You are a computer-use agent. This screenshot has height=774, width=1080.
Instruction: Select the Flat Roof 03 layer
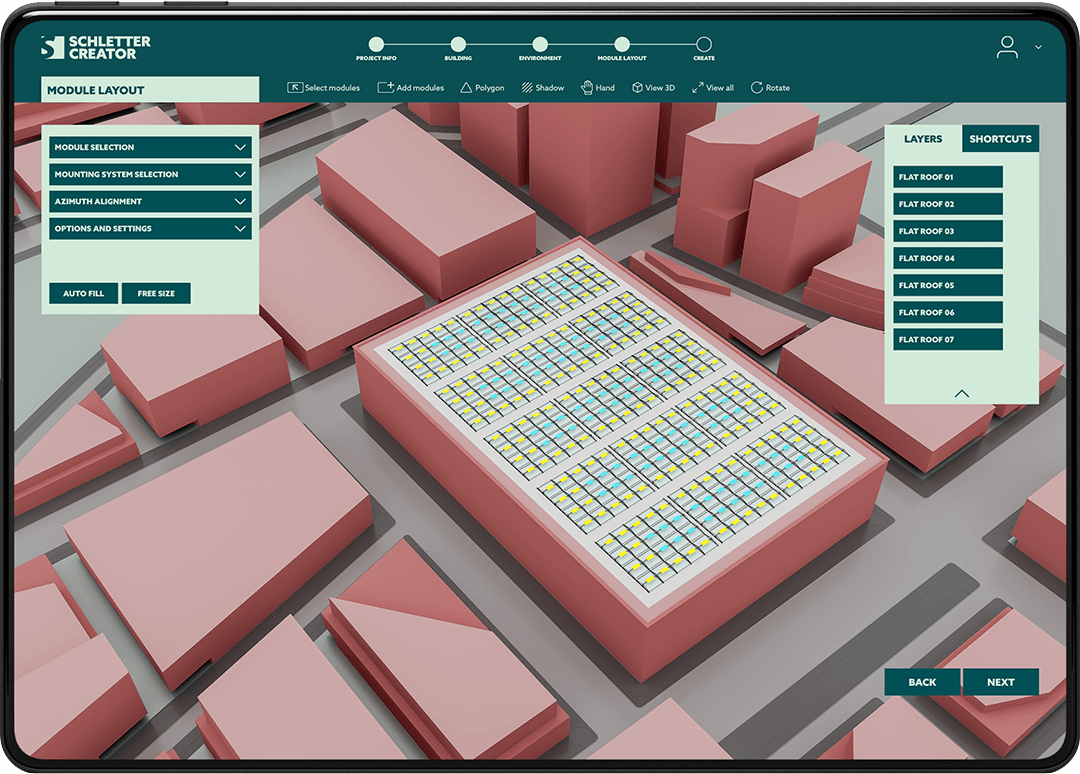point(948,231)
